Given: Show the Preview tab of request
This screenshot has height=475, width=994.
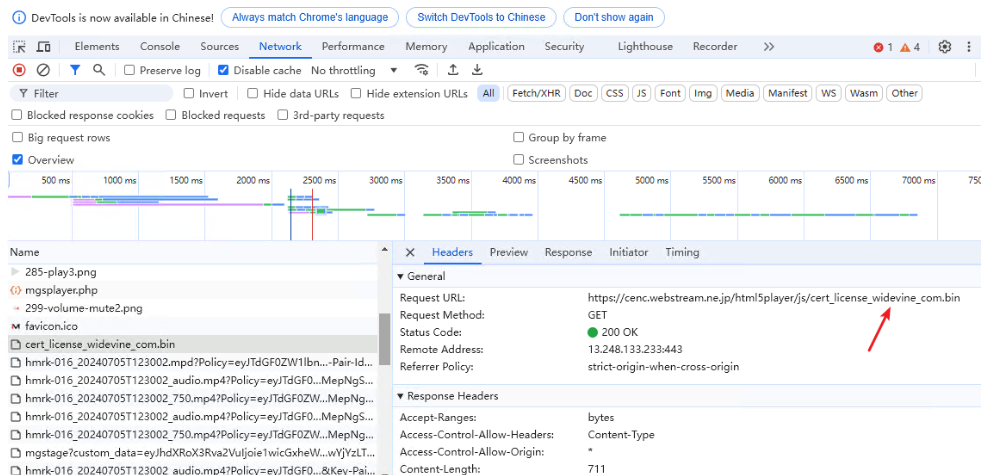Looking at the screenshot, I should click(508, 252).
